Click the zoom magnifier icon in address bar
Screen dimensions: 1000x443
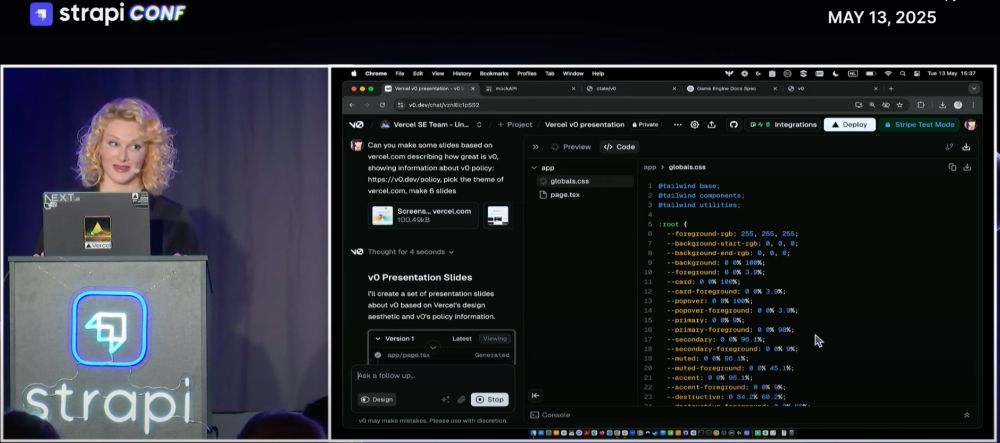pos(872,105)
